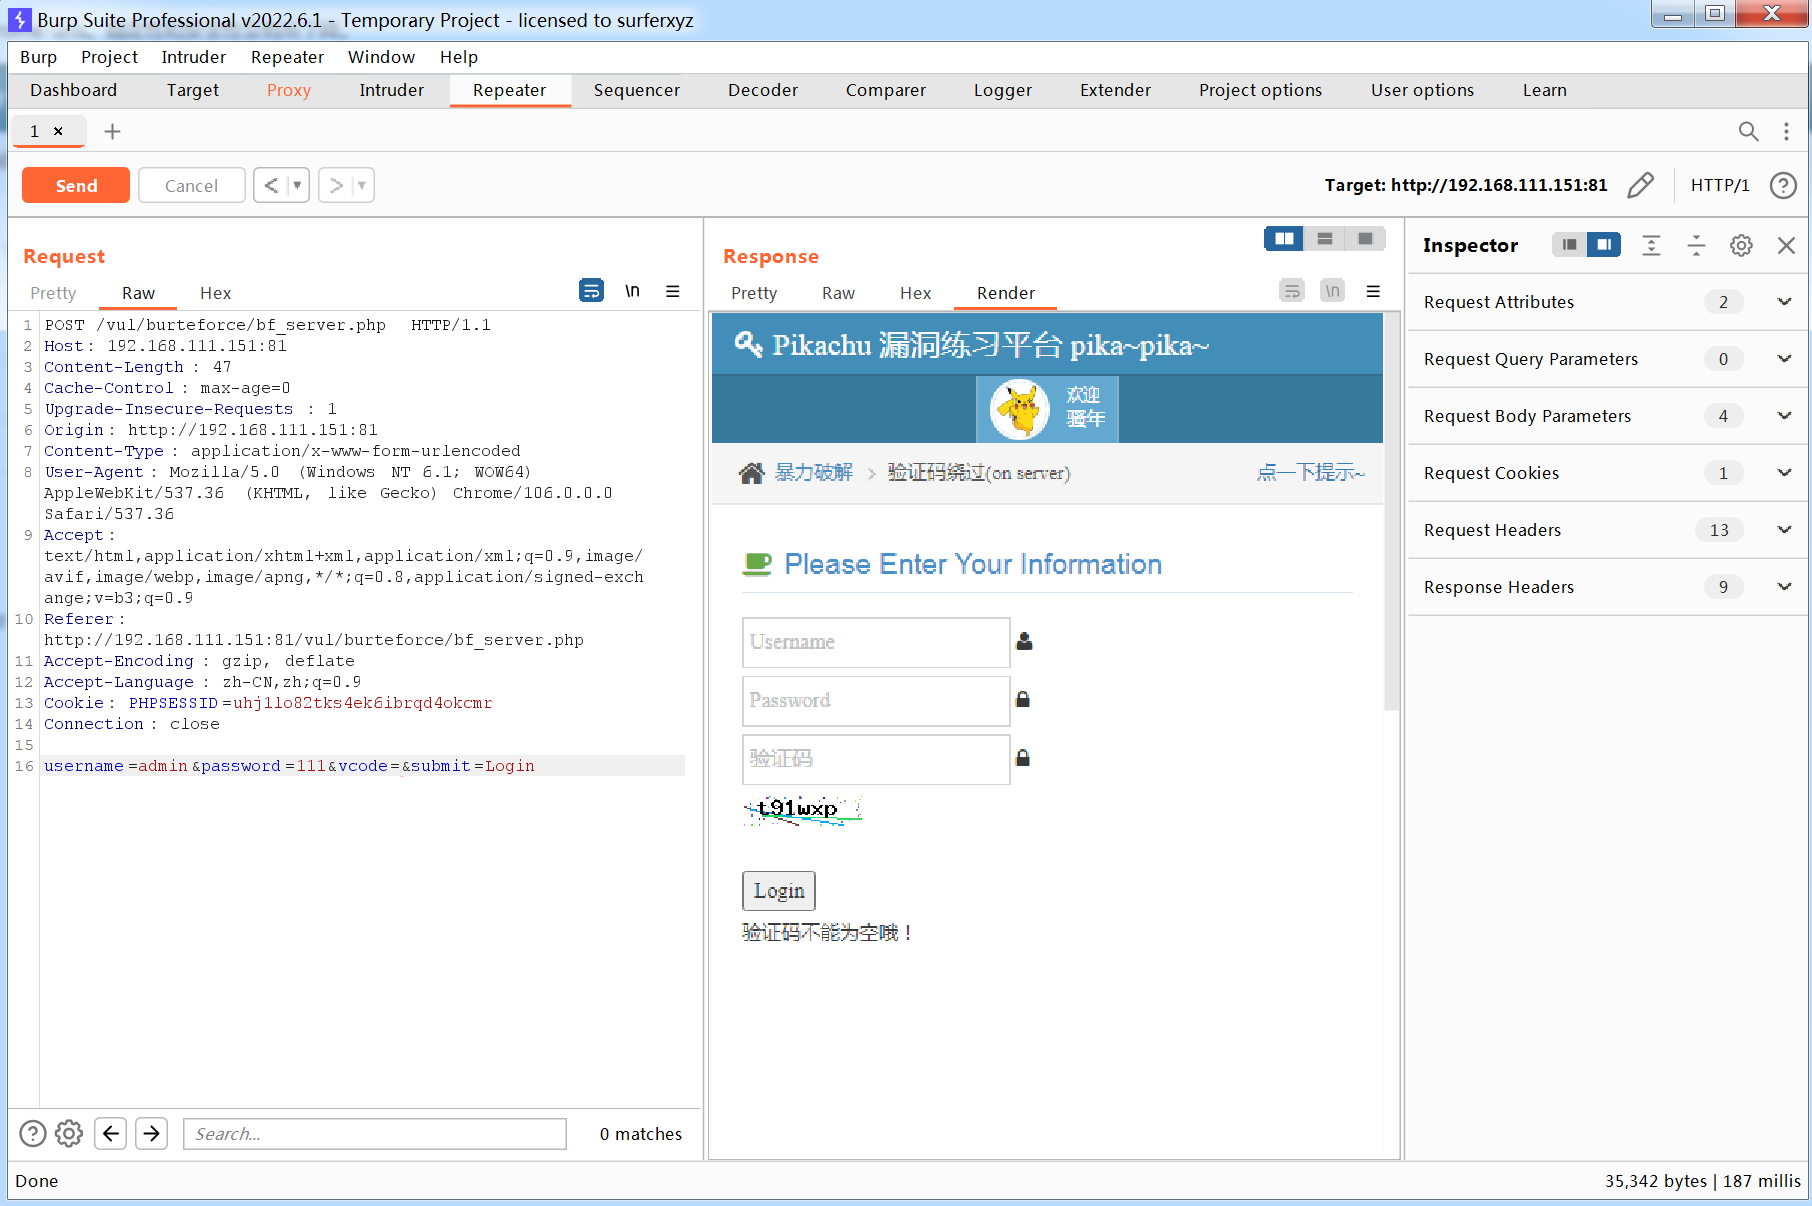This screenshot has height=1206, width=1812.
Task: Switch to side-by-side layout view
Action: pos(1284,238)
